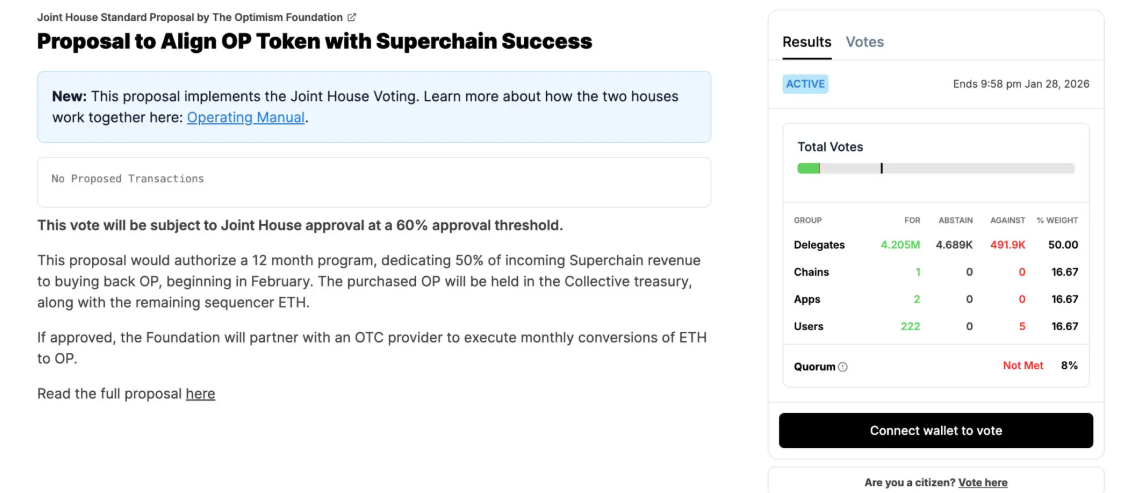Viewport: 1126px width, 493px height.
Task: Click the Delegates AGAINST value 491.9K
Action: [x=1007, y=245]
